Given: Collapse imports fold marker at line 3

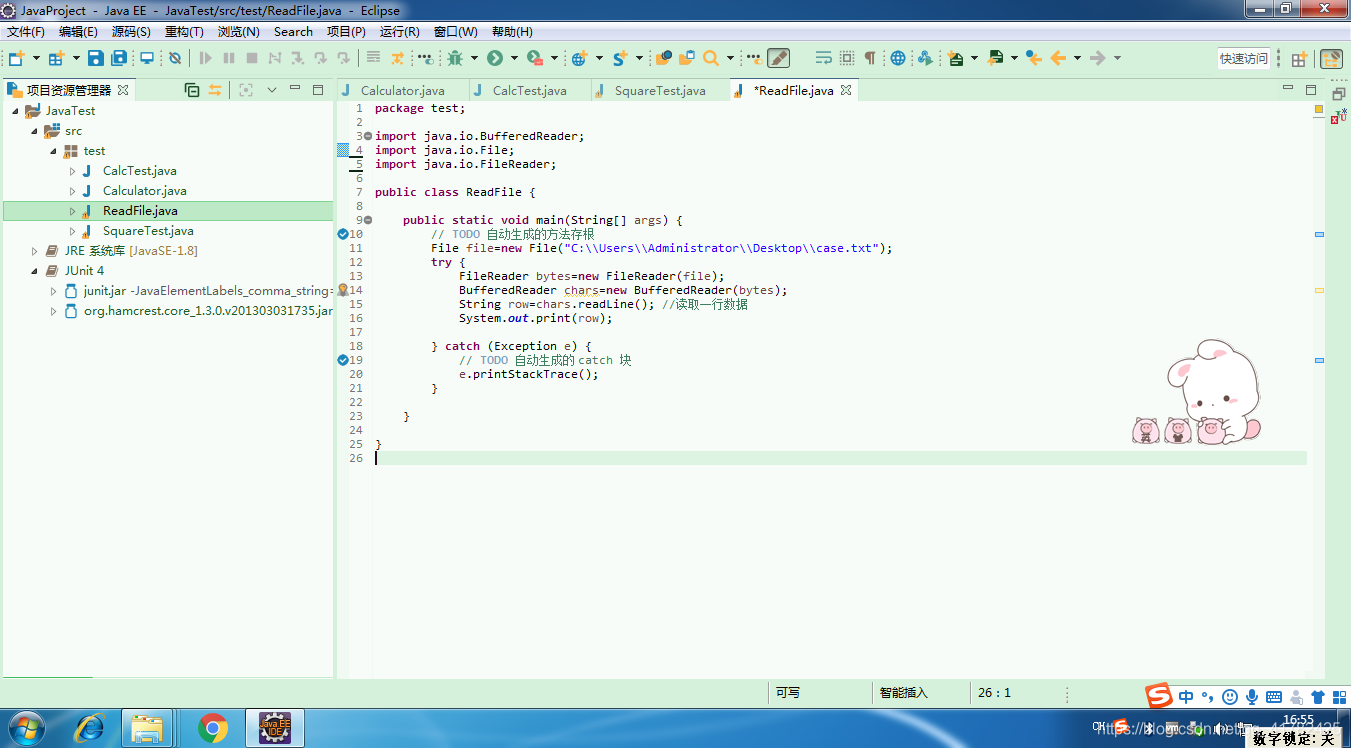Looking at the screenshot, I should coord(368,136).
